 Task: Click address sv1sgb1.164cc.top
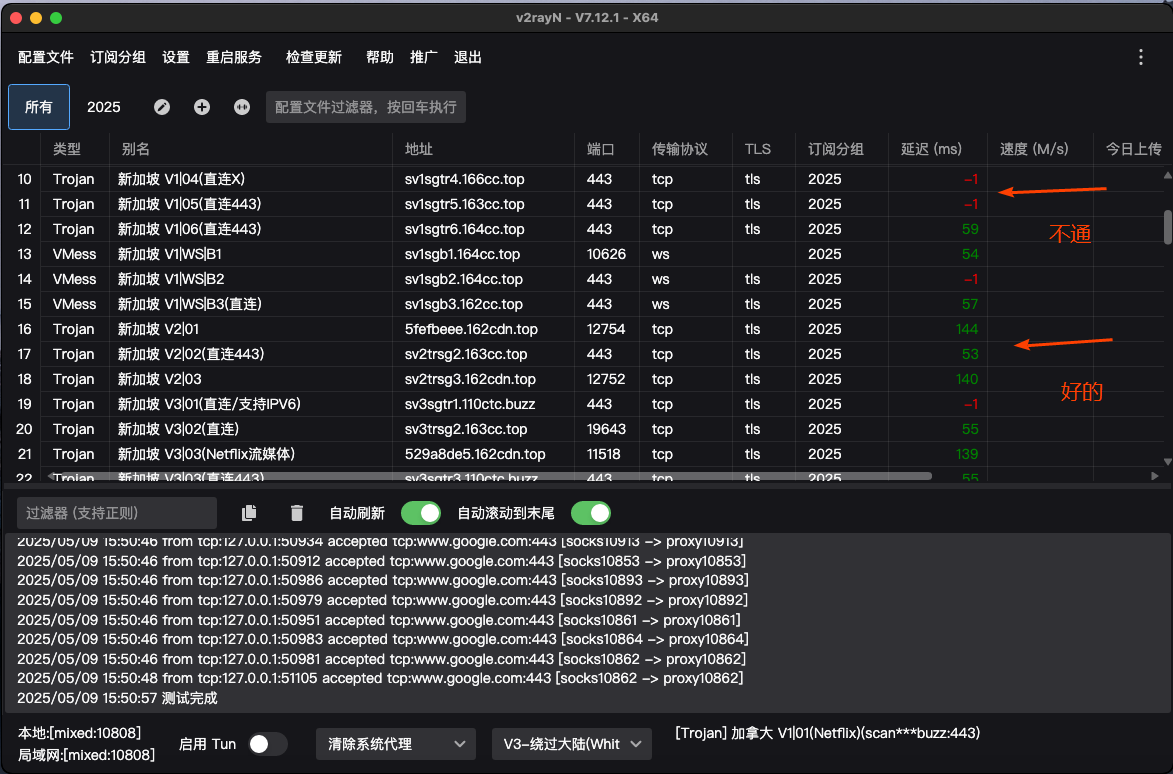coord(462,254)
